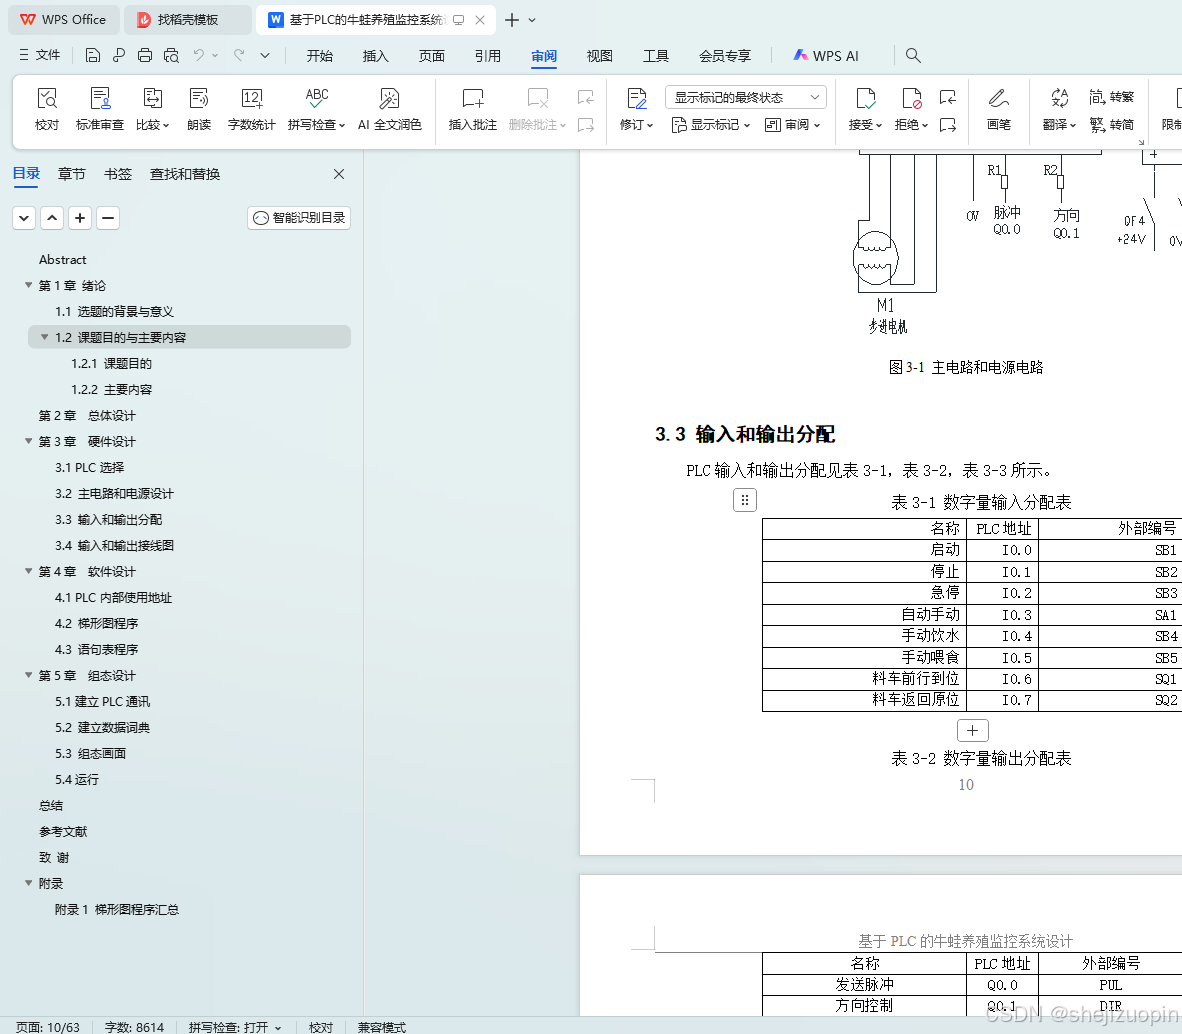Image resolution: width=1182 pixels, height=1034 pixels.
Task: Switch to 书签 navigation tab
Action: (118, 174)
